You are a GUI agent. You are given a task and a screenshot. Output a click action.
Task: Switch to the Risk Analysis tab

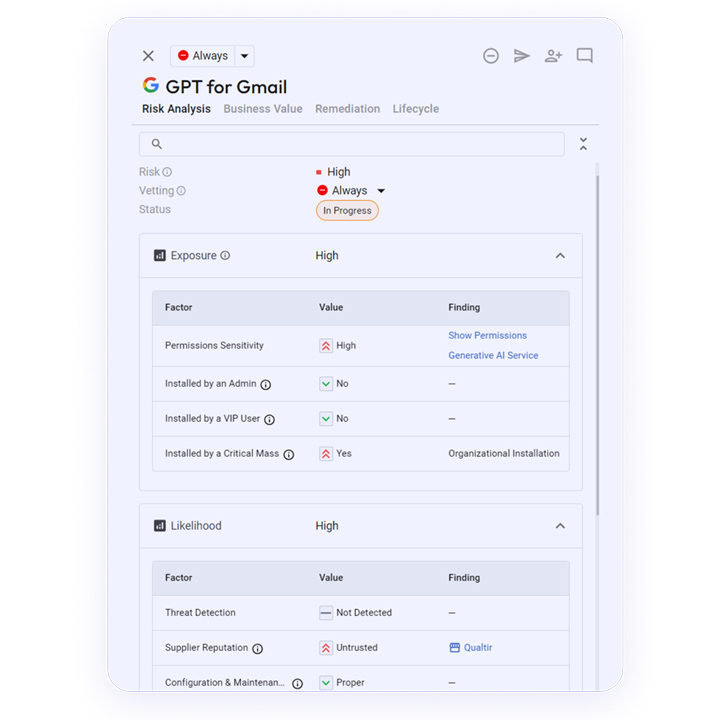tap(176, 109)
